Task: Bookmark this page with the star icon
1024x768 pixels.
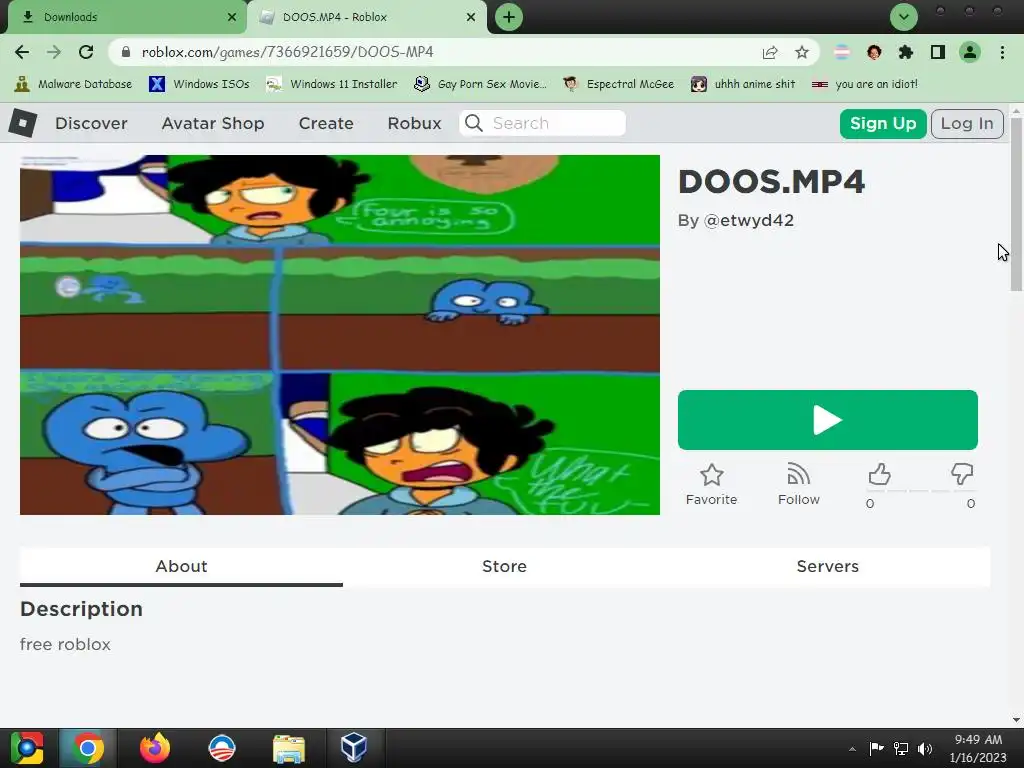Action: 802,52
